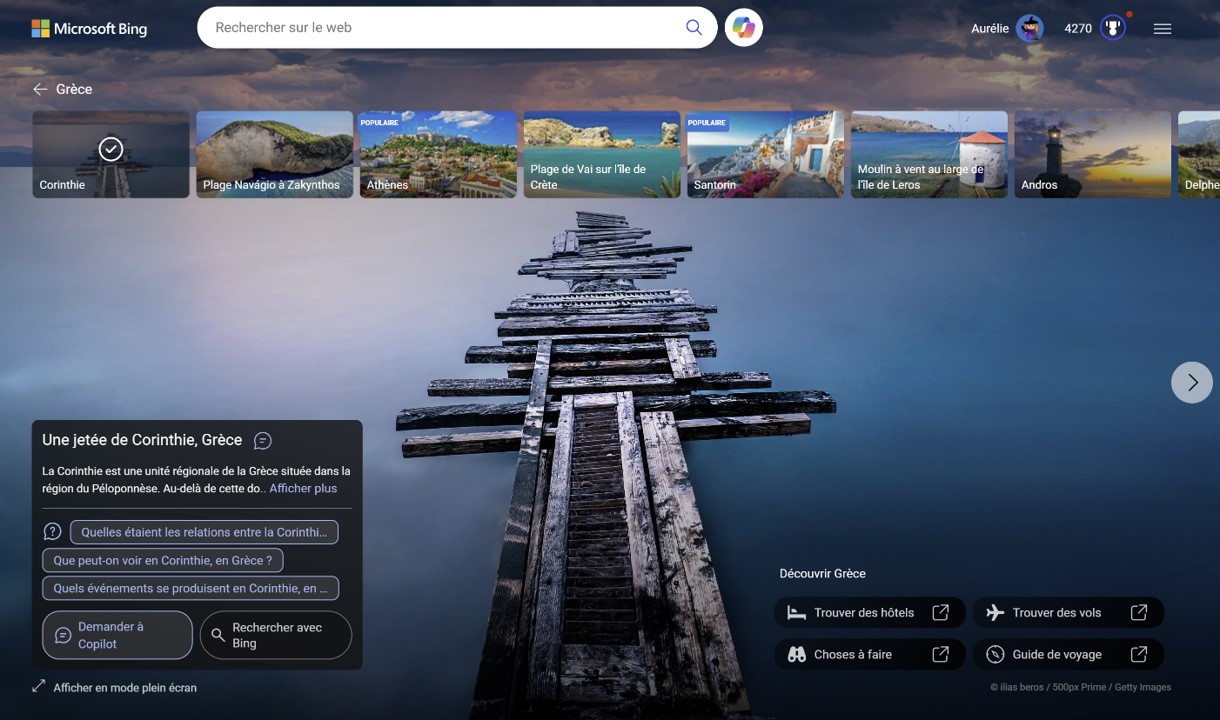Open the Plage de Vai thumbnail
1220x720 pixels.
602,154
